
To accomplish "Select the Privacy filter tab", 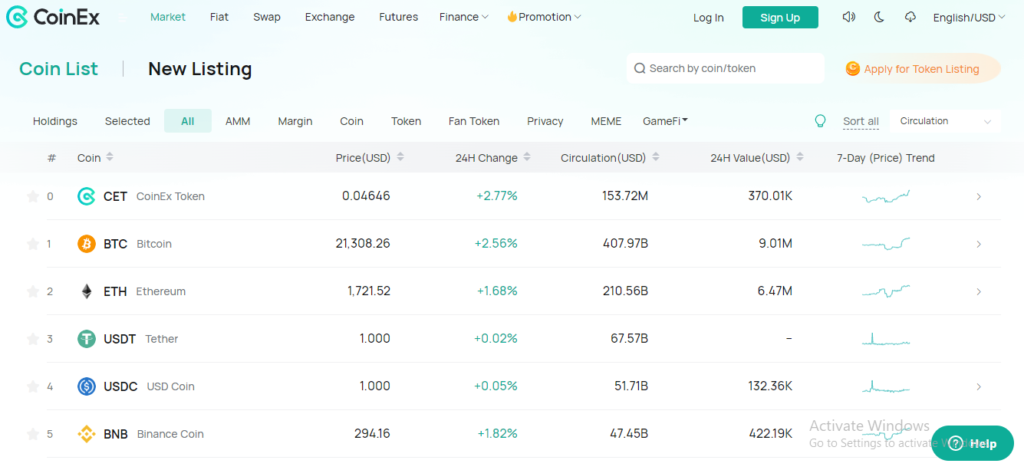I will click(545, 121).
